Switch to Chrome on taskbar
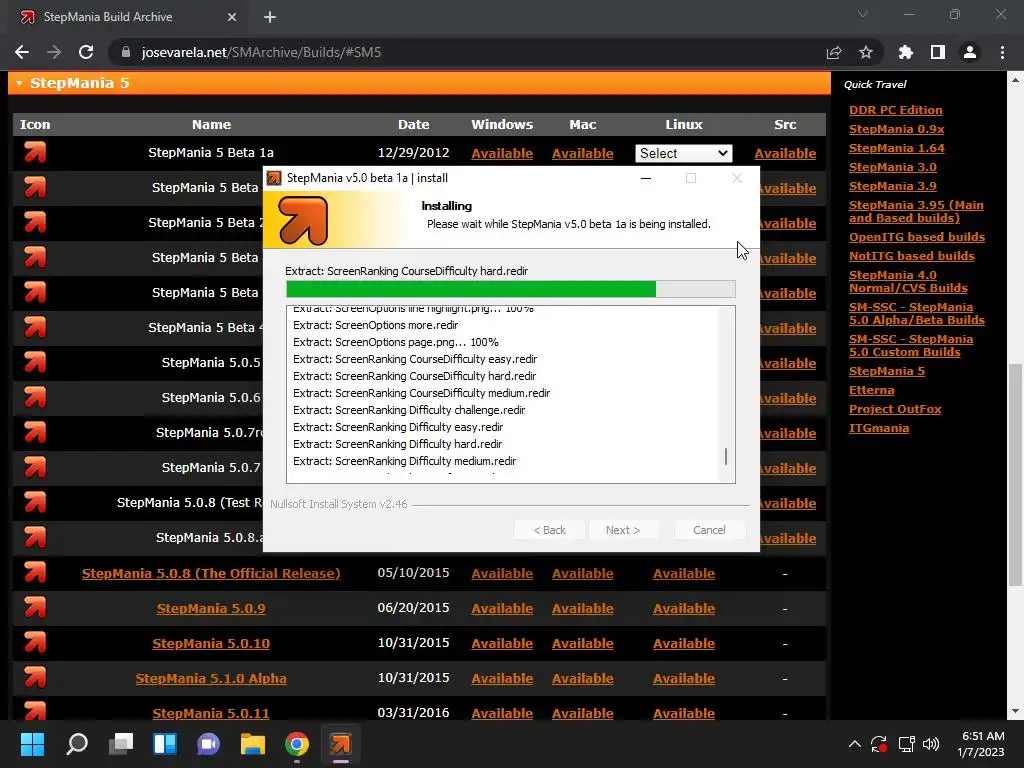This screenshot has width=1024, height=768. tap(296, 744)
